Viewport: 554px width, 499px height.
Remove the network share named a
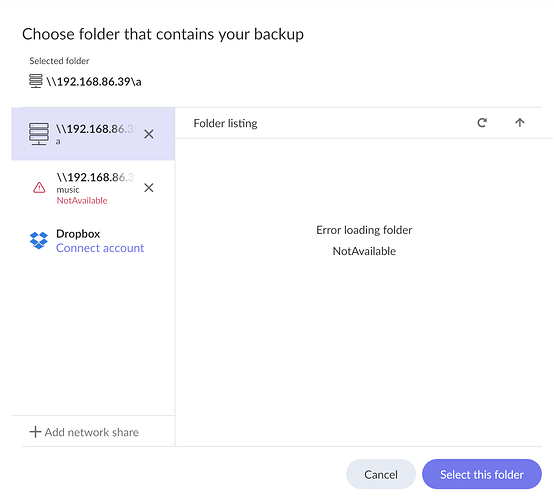149,134
